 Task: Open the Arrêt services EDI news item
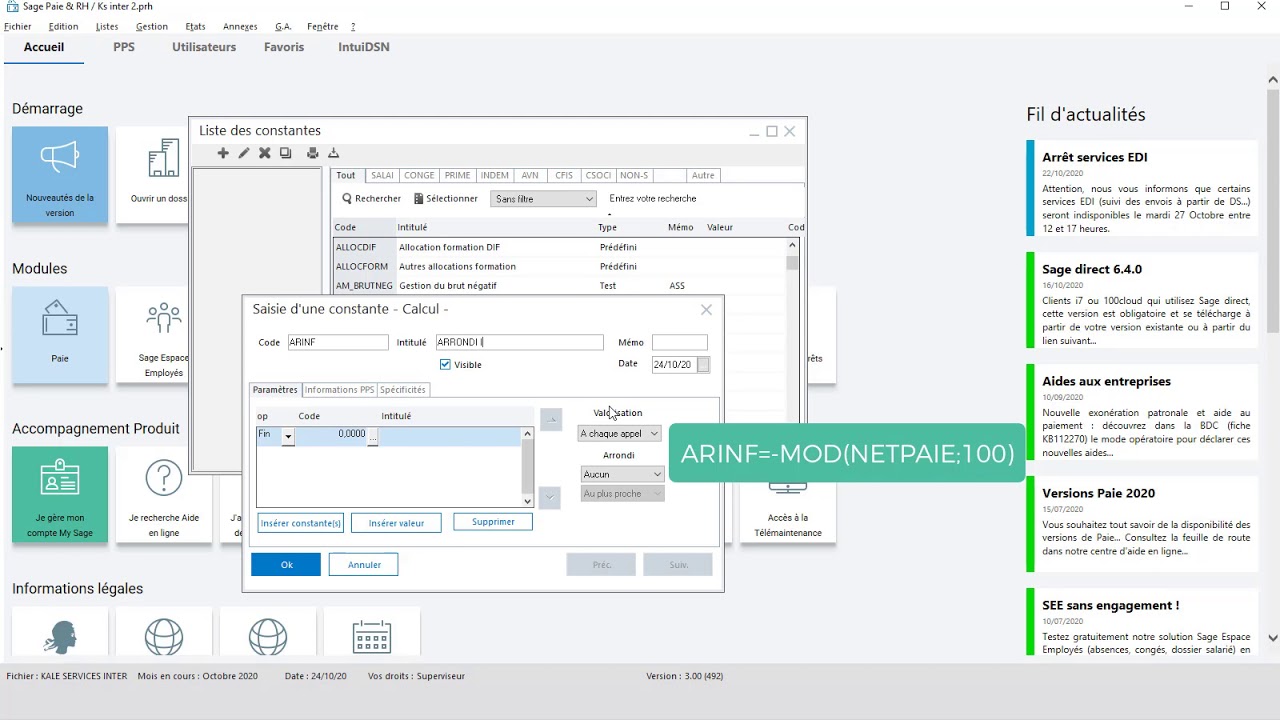point(1142,188)
